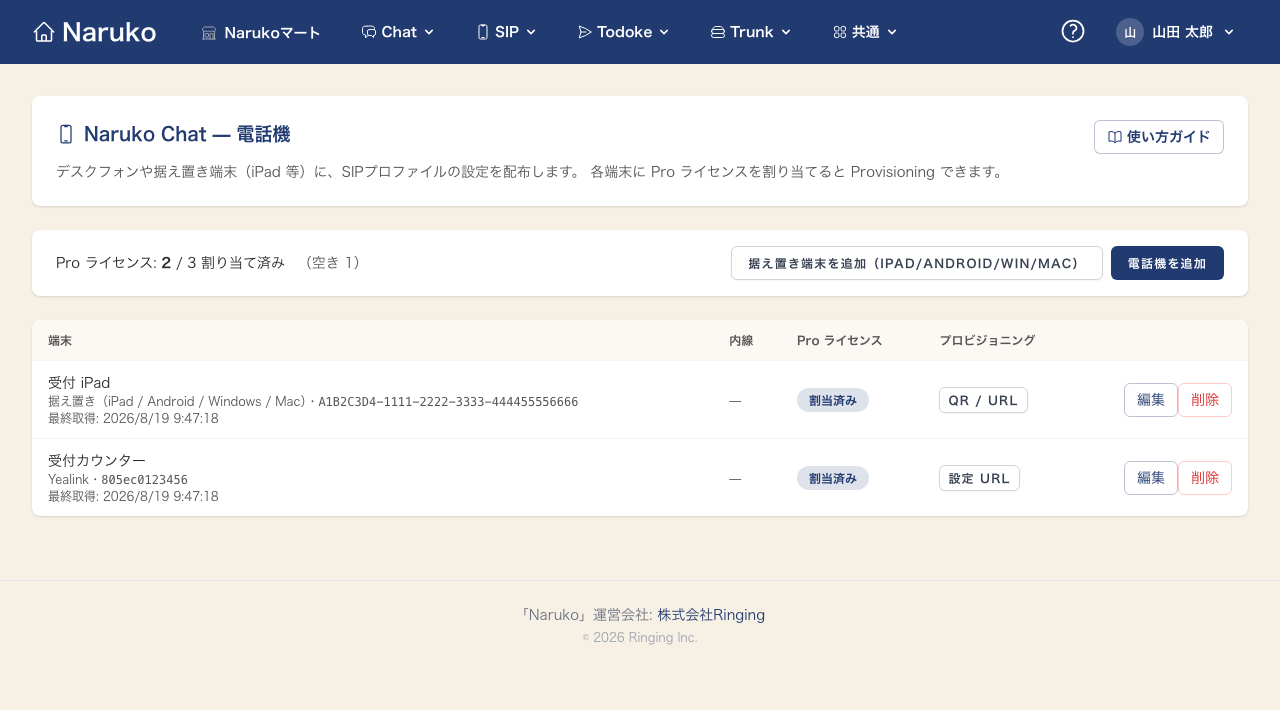1280x710 pixels.
Task: Click the © 2026 Ringing Inc. text
Action: (x=640, y=637)
